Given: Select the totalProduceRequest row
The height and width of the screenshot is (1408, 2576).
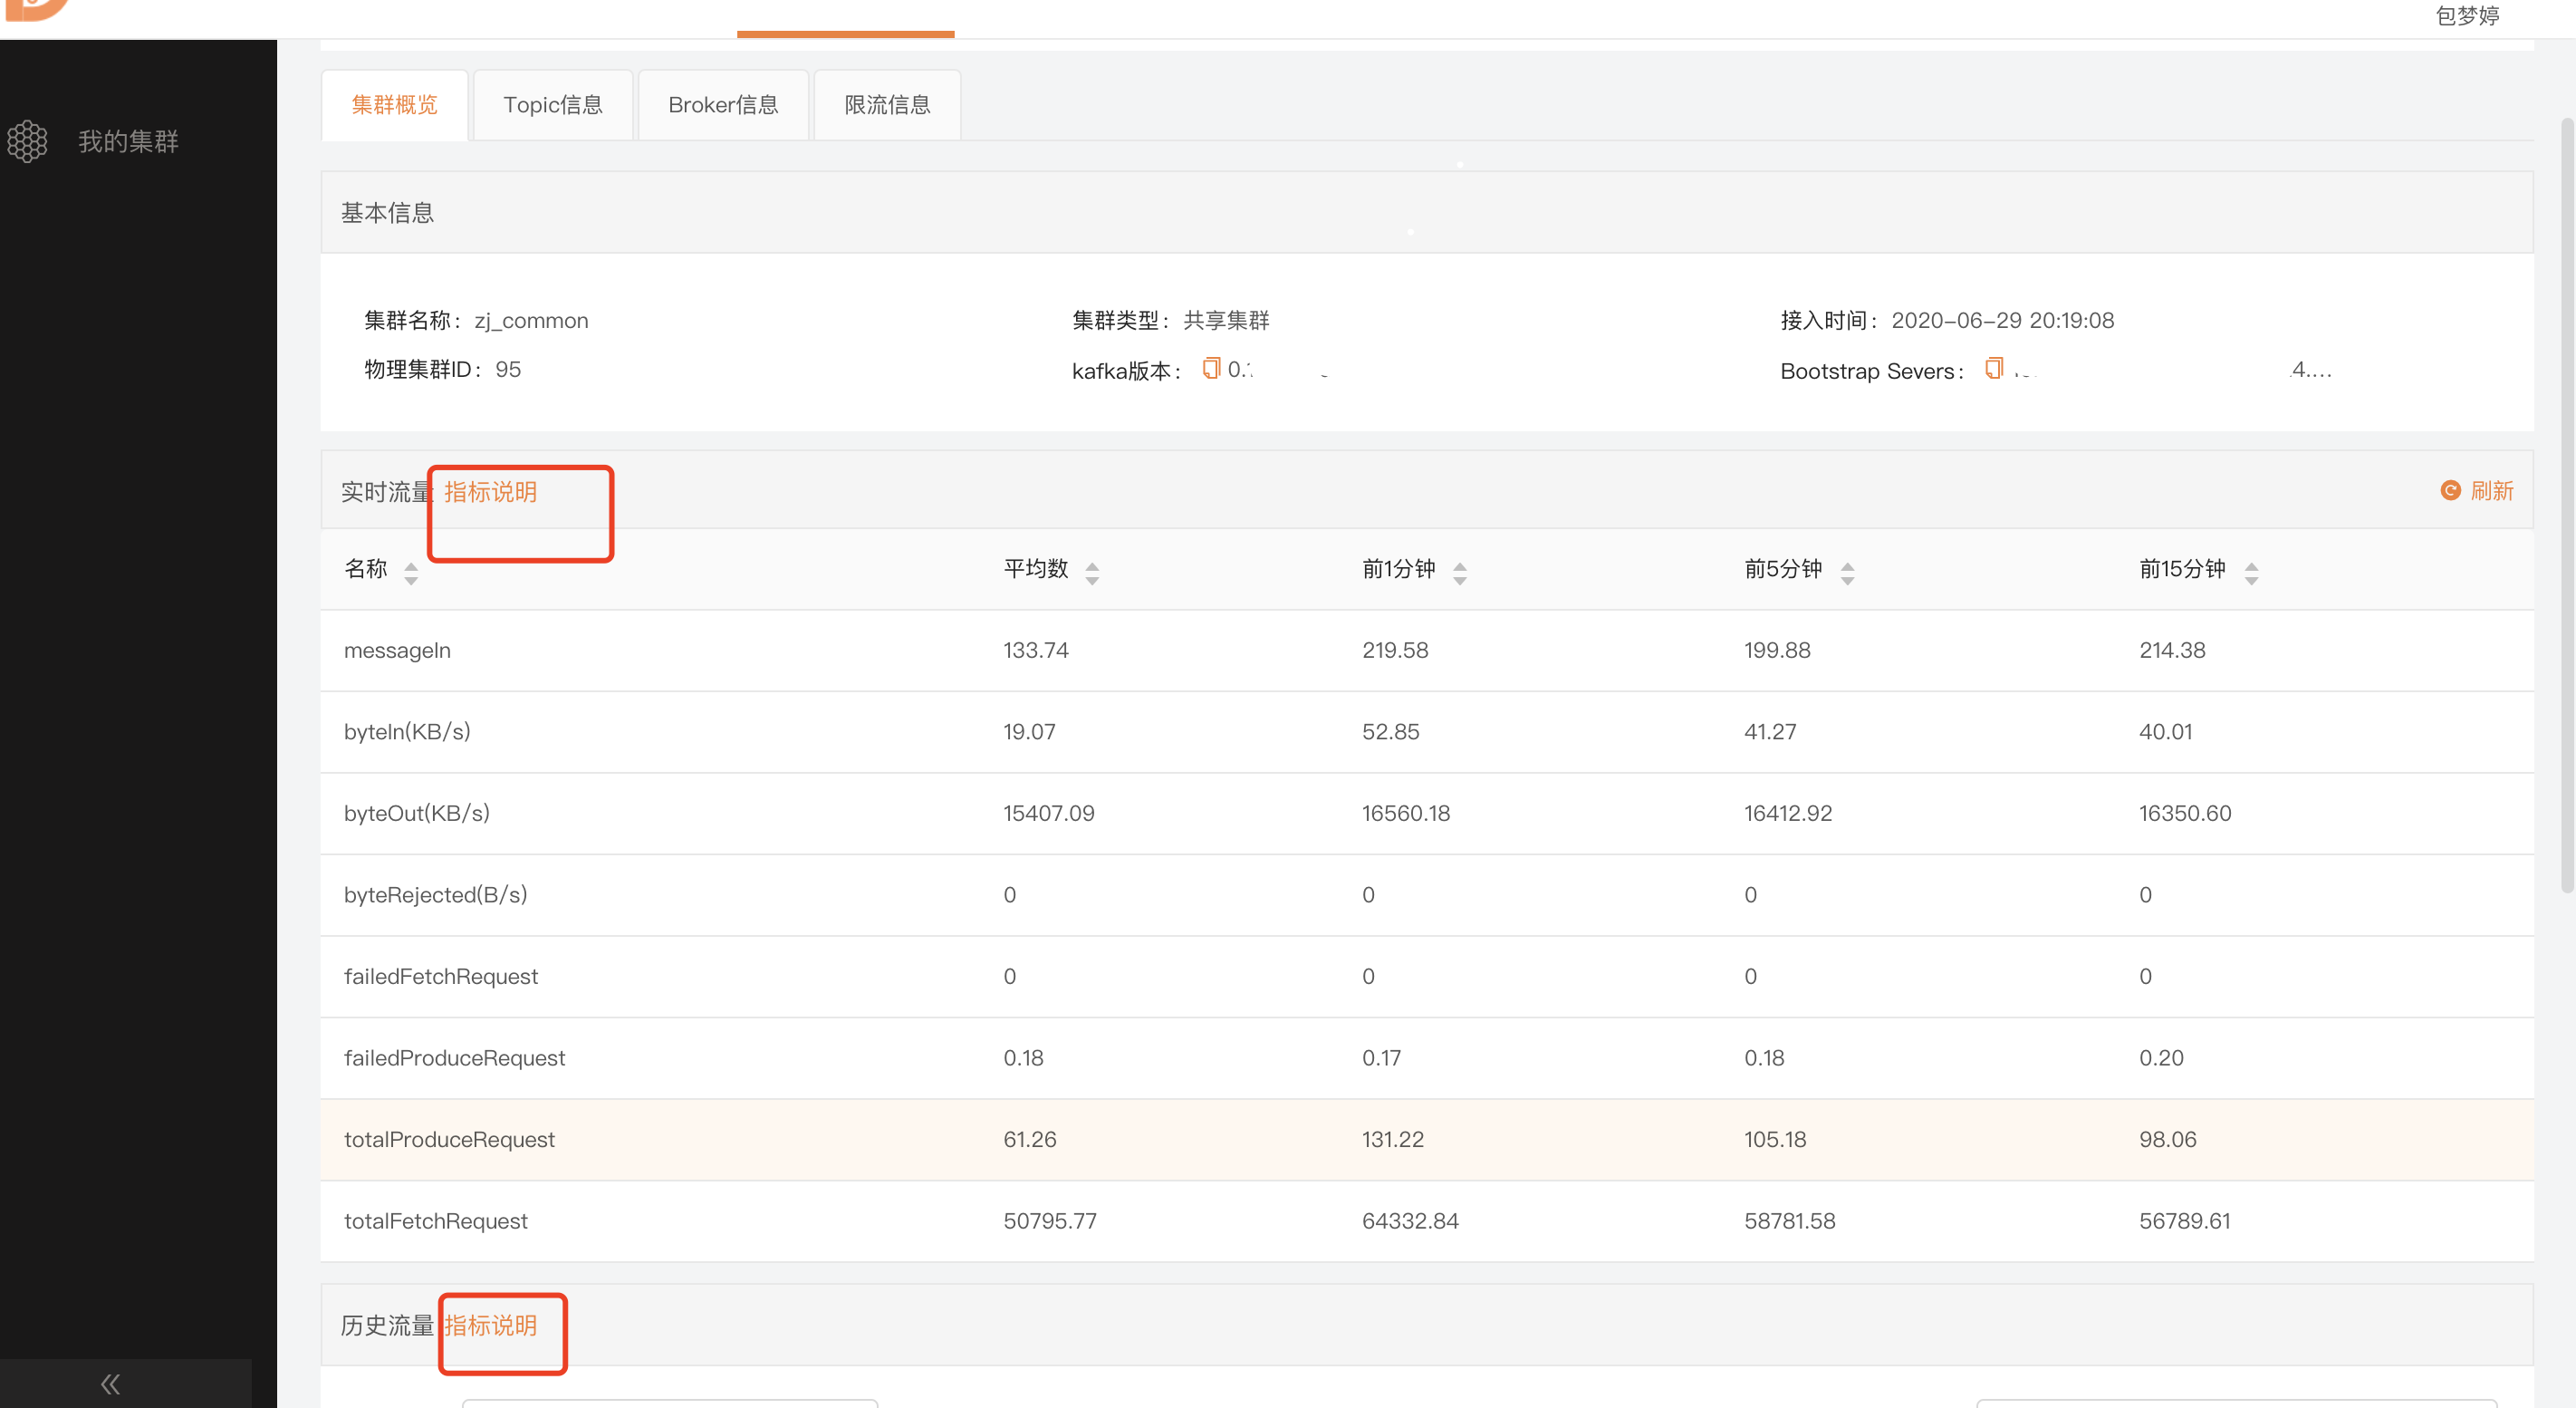Looking at the screenshot, I should pos(449,1139).
